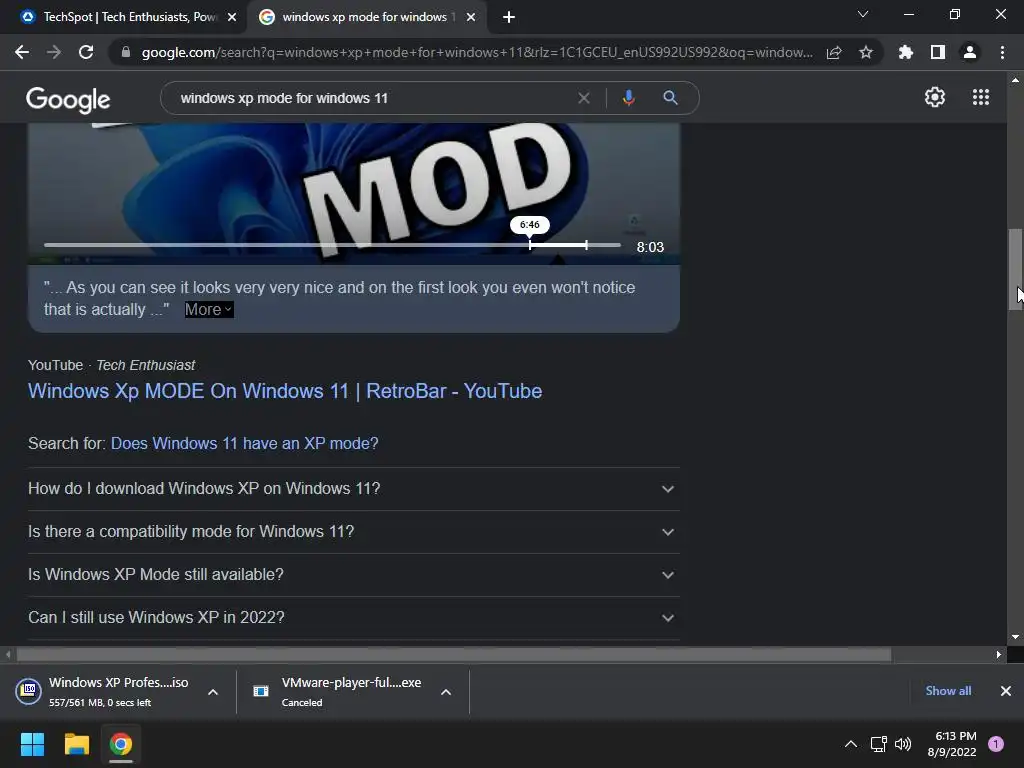1024x768 pixels.
Task: Click the scroll right arrow
Action: [x=999, y=654]
